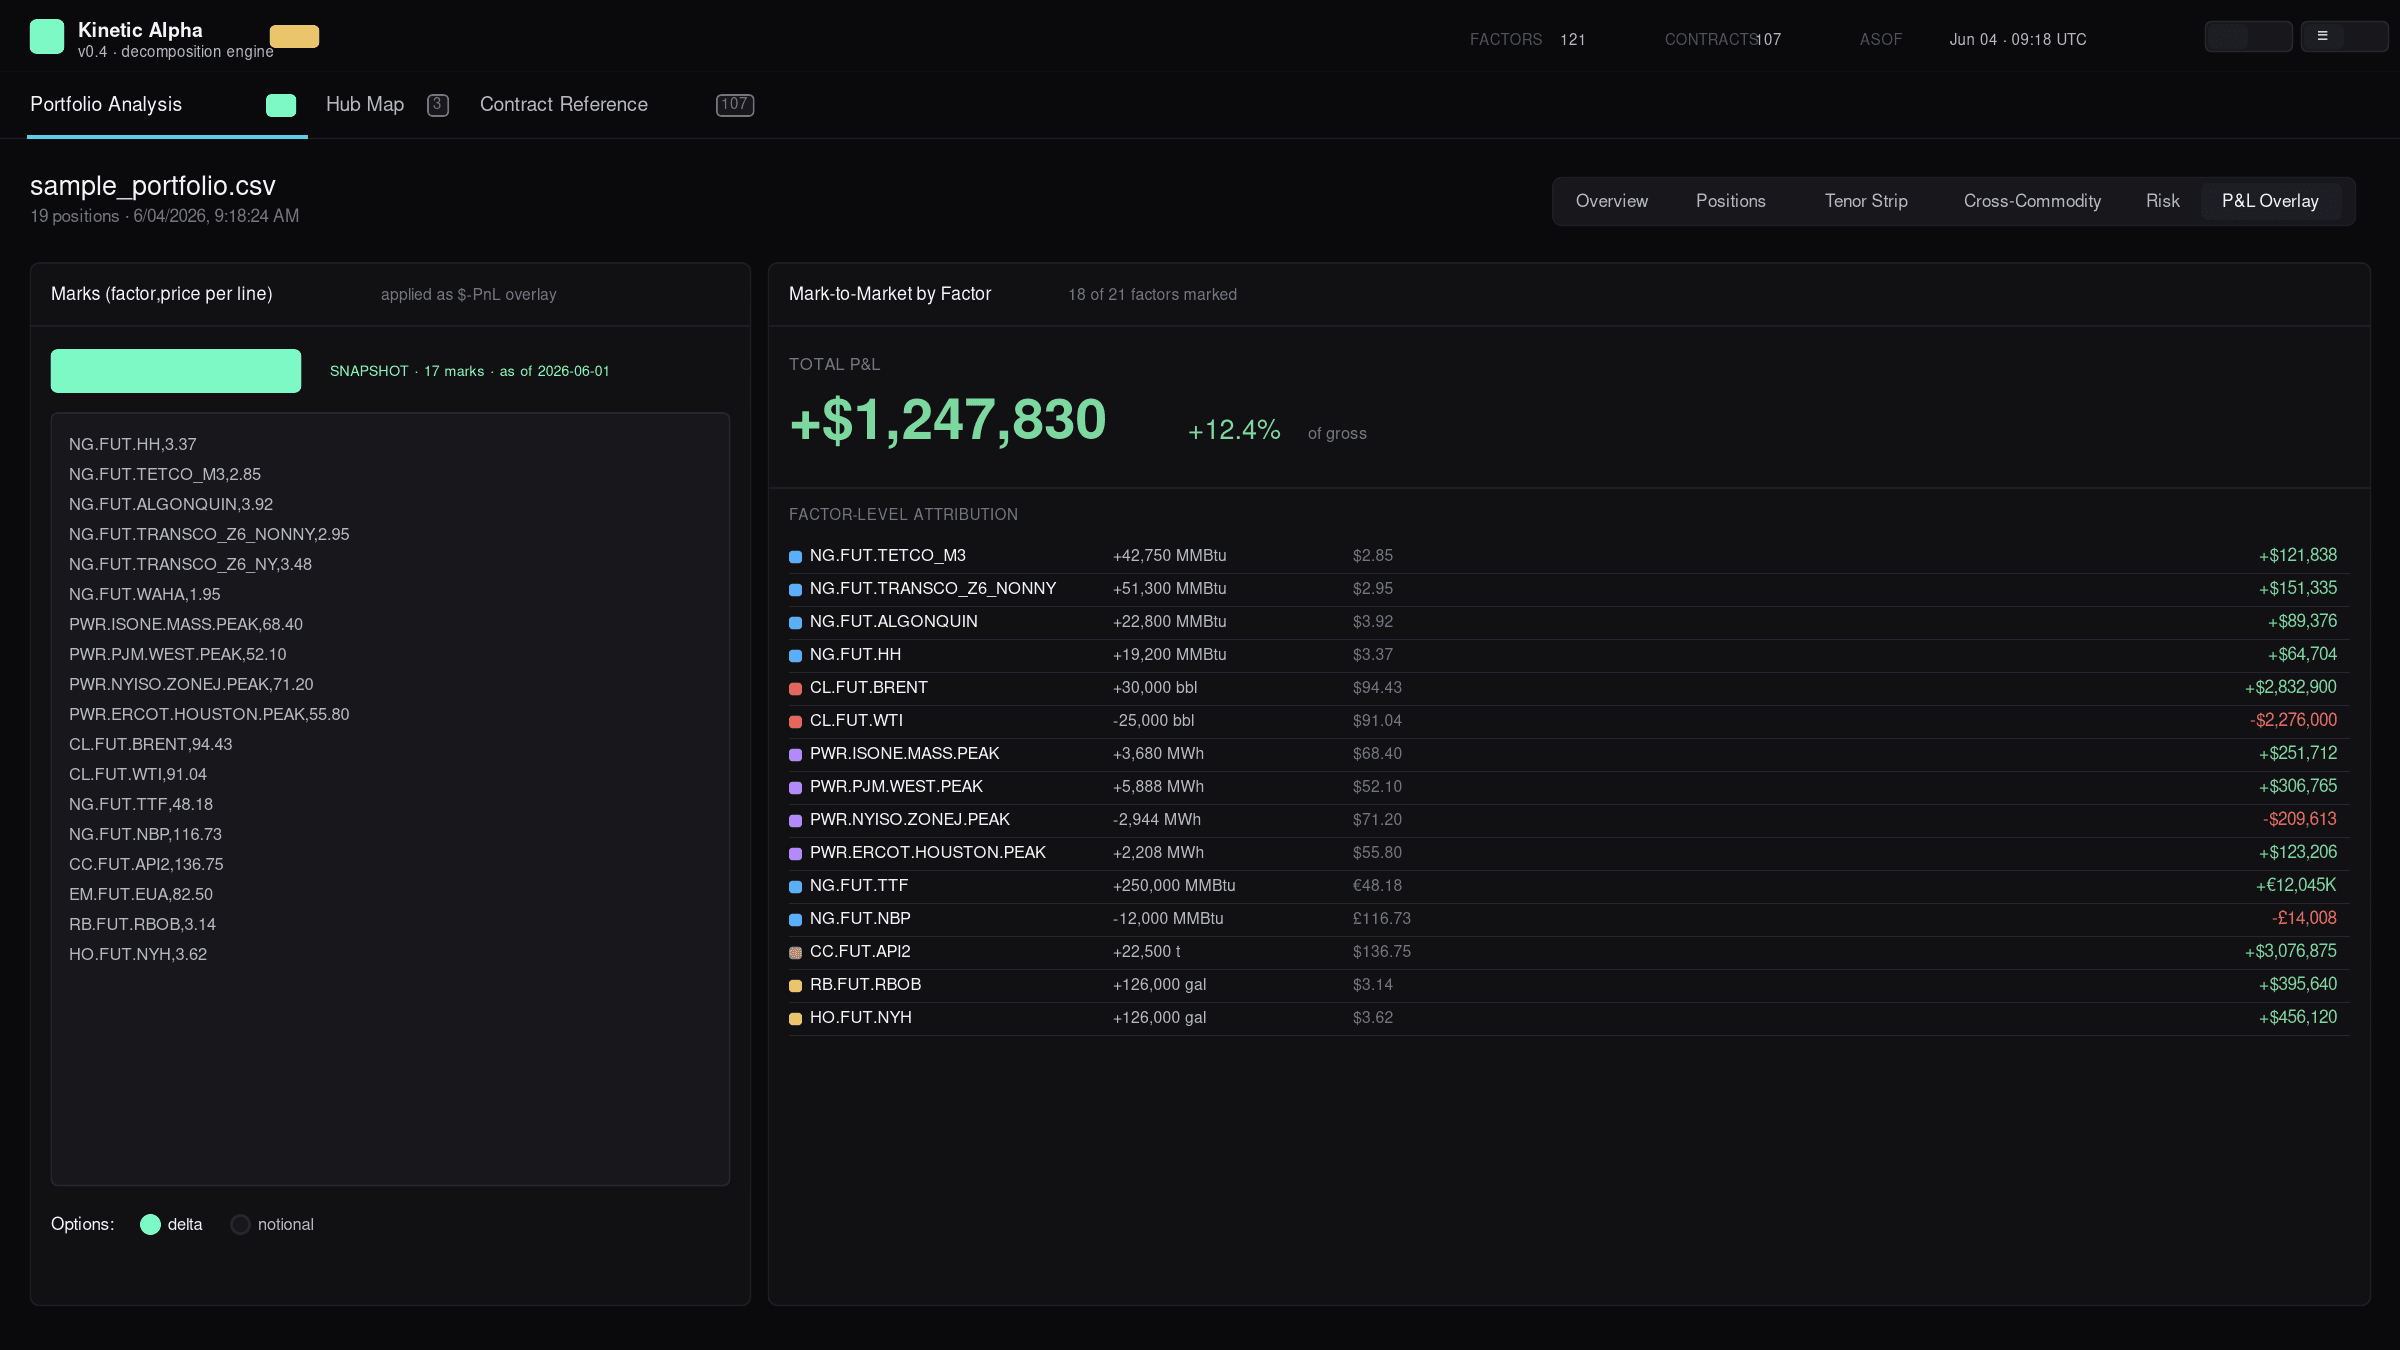This screenshot has height=1350, width=2400.
Task: Click the +$64,704 P&L value
Action: [x=2302, y=655]
